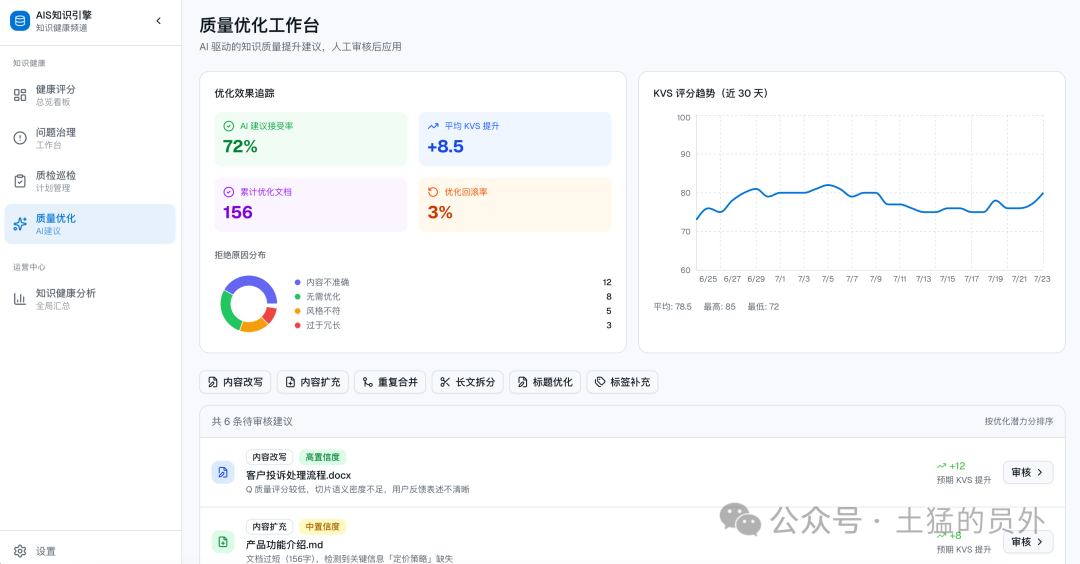1080x564 pixels.
Task: Click the 156 optimized documents value
Action: click(x=238, y=212)
